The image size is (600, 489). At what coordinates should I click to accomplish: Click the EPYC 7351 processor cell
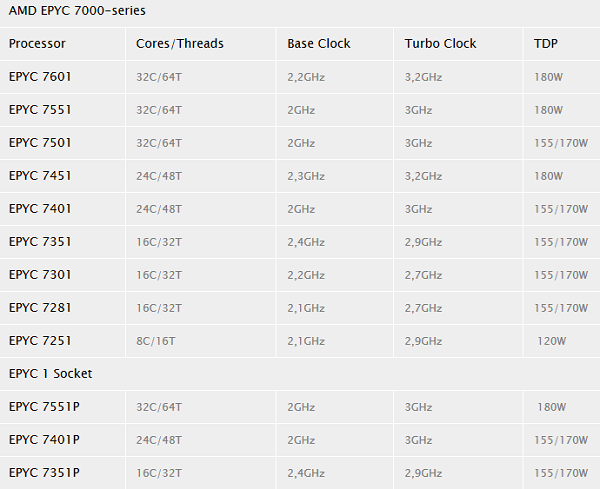point(40,242)
